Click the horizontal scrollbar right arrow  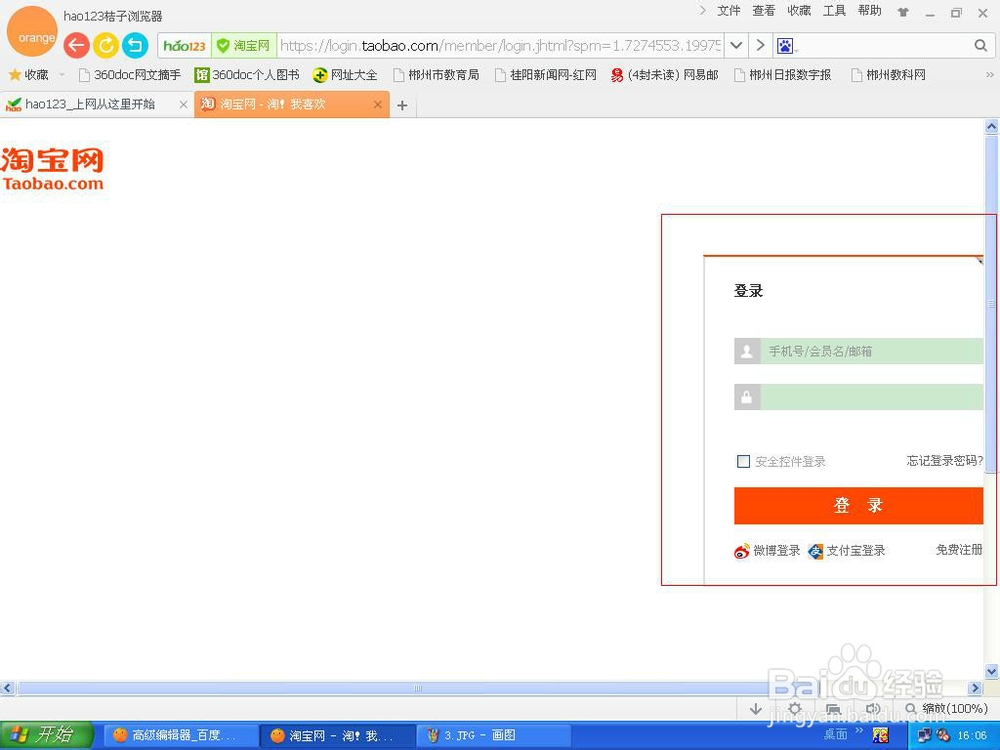click(x=974, y=688)
